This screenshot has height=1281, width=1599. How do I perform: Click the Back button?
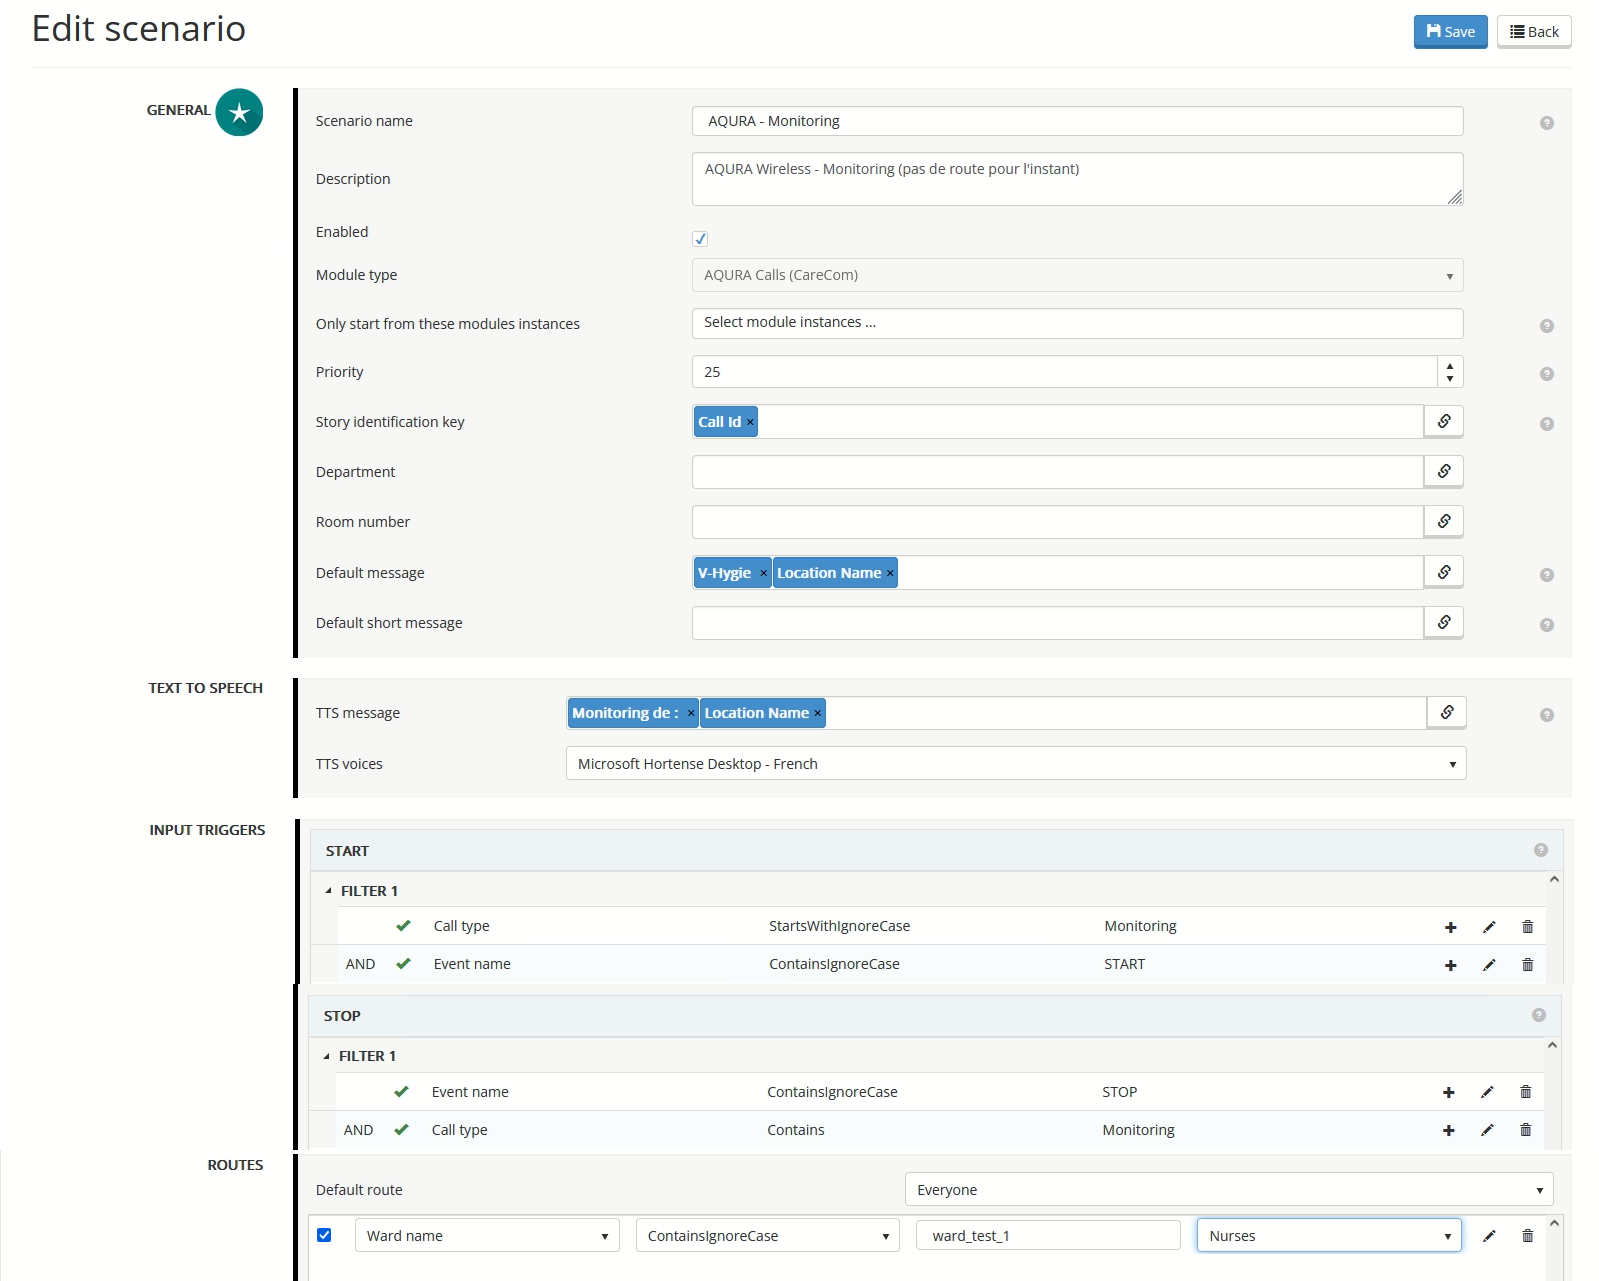pyautogui.click(x=1534, y=32)
